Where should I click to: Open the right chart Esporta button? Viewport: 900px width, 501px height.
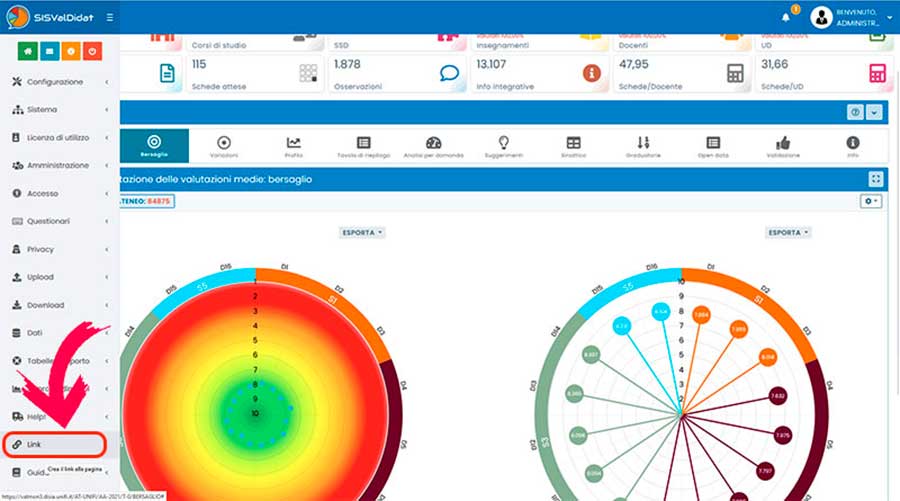click(x=787, y=232)
